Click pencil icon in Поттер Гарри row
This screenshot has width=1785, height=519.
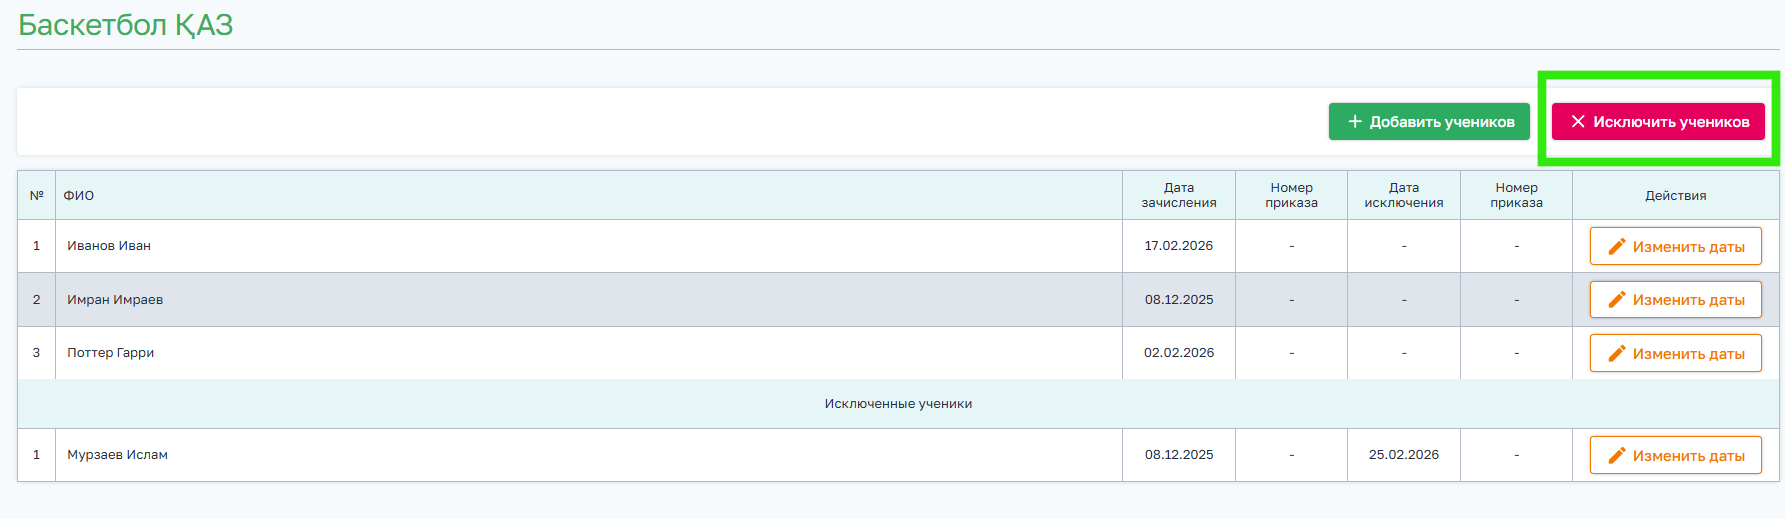point(1616,354)
